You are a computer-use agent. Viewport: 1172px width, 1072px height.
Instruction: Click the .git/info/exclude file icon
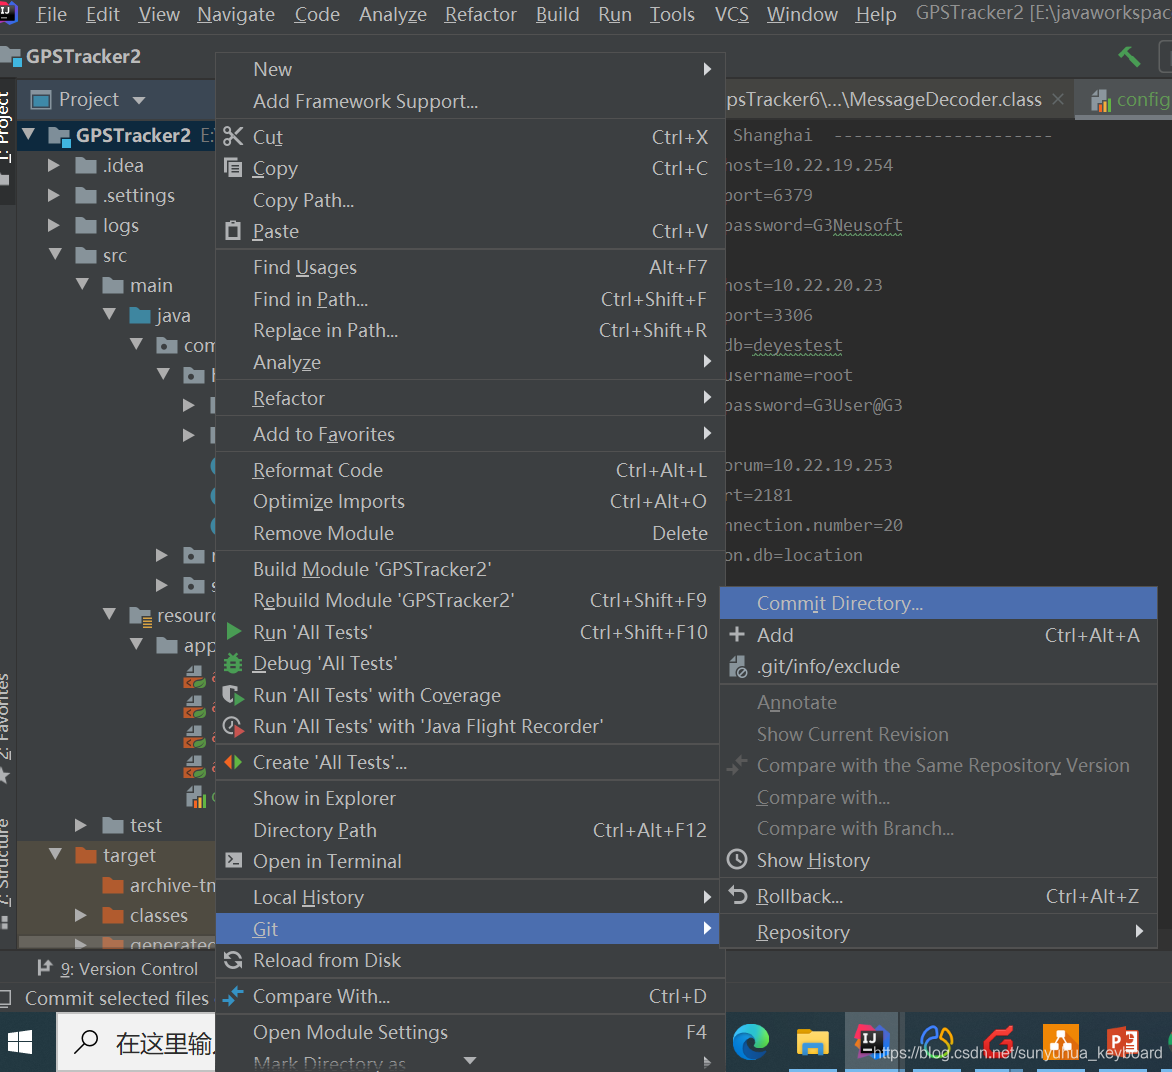tap(738, 666)
